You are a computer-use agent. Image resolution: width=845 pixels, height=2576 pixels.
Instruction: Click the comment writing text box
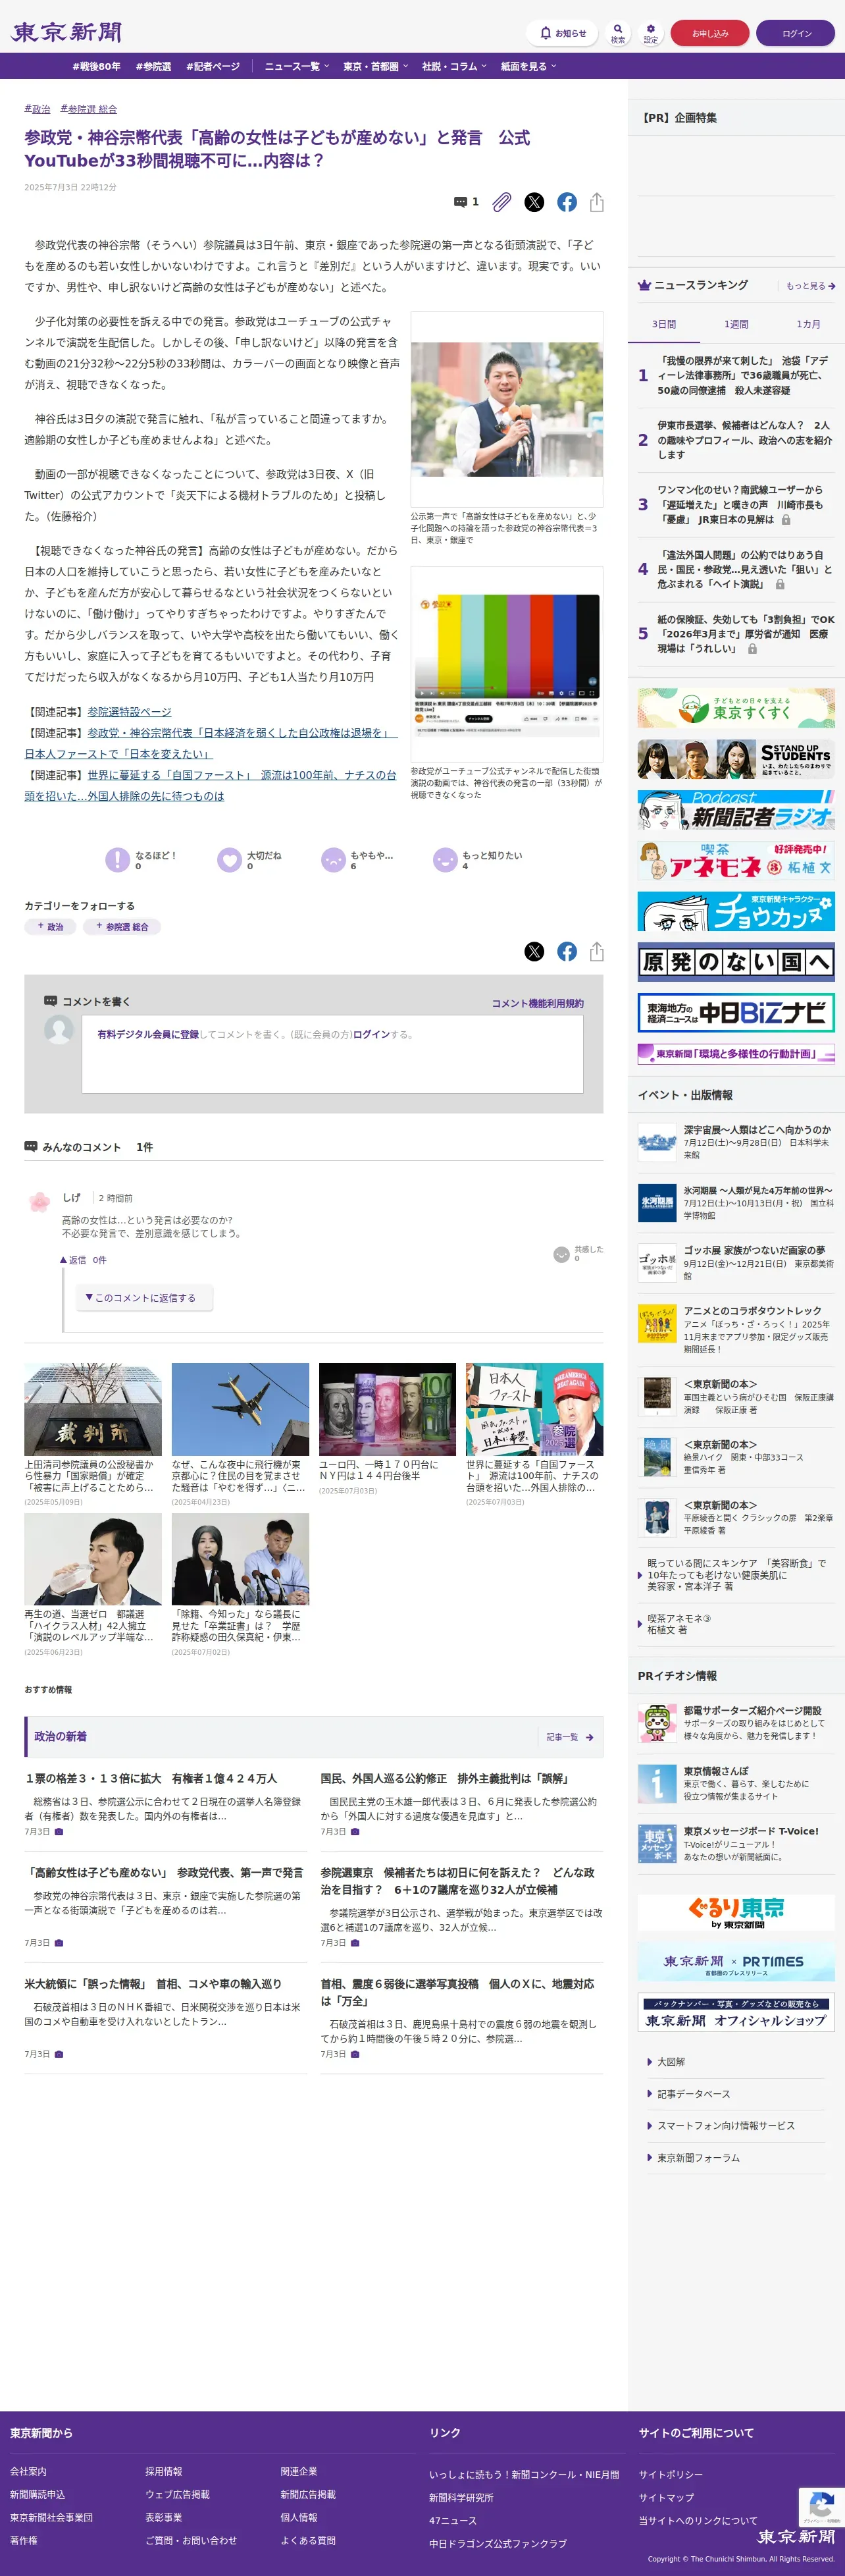pos(332,1053)
